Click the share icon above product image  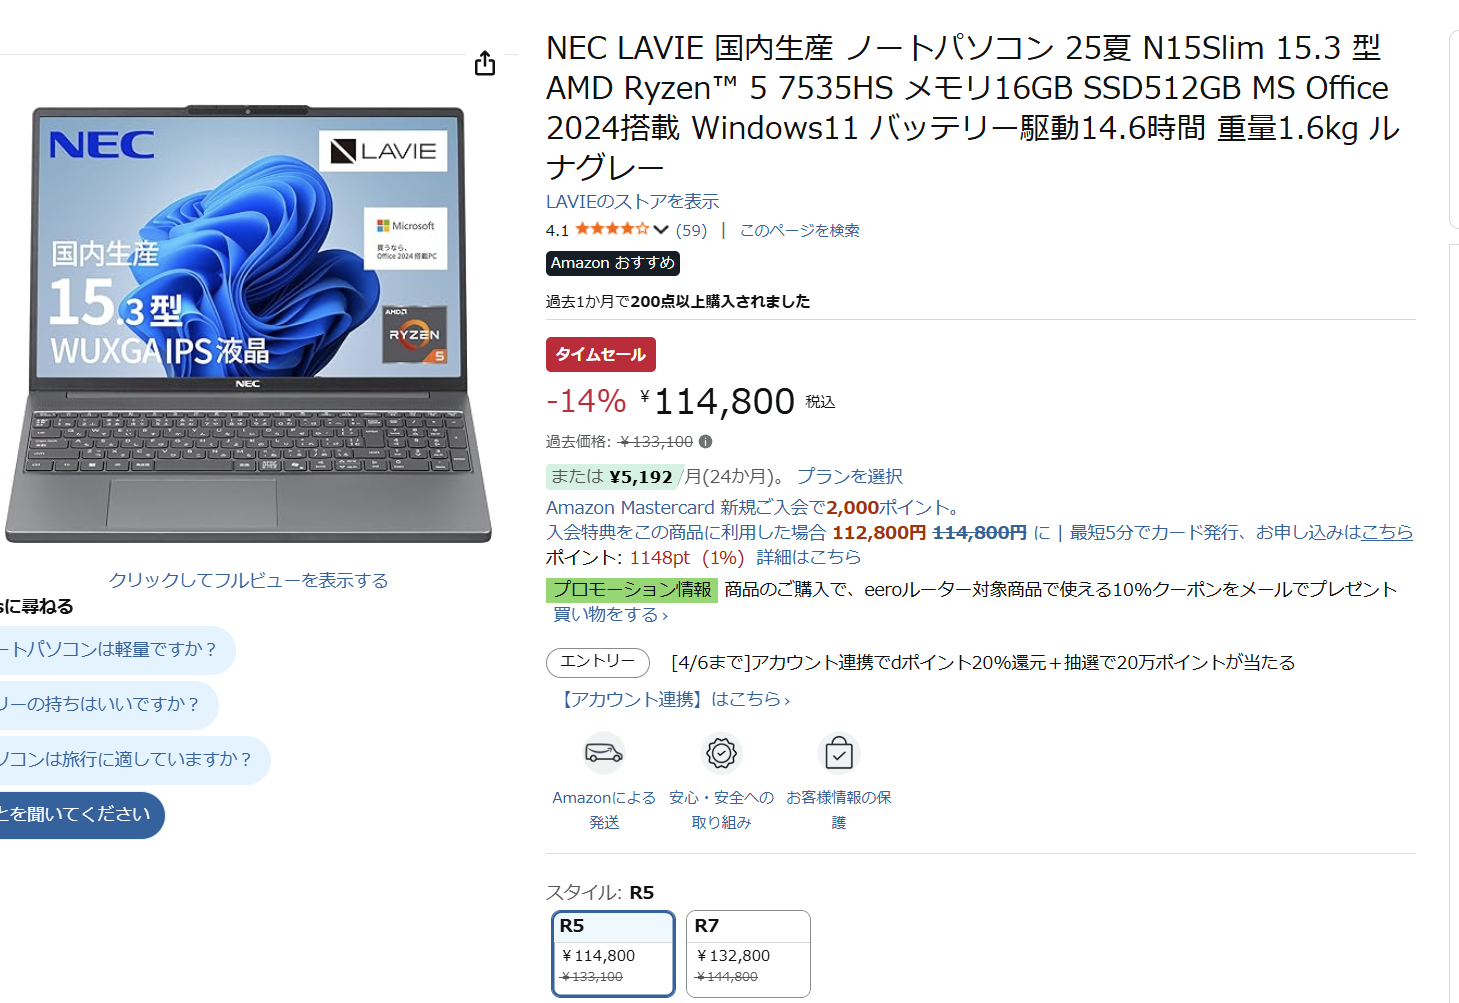pyautogui.click(x=485, y=64)
